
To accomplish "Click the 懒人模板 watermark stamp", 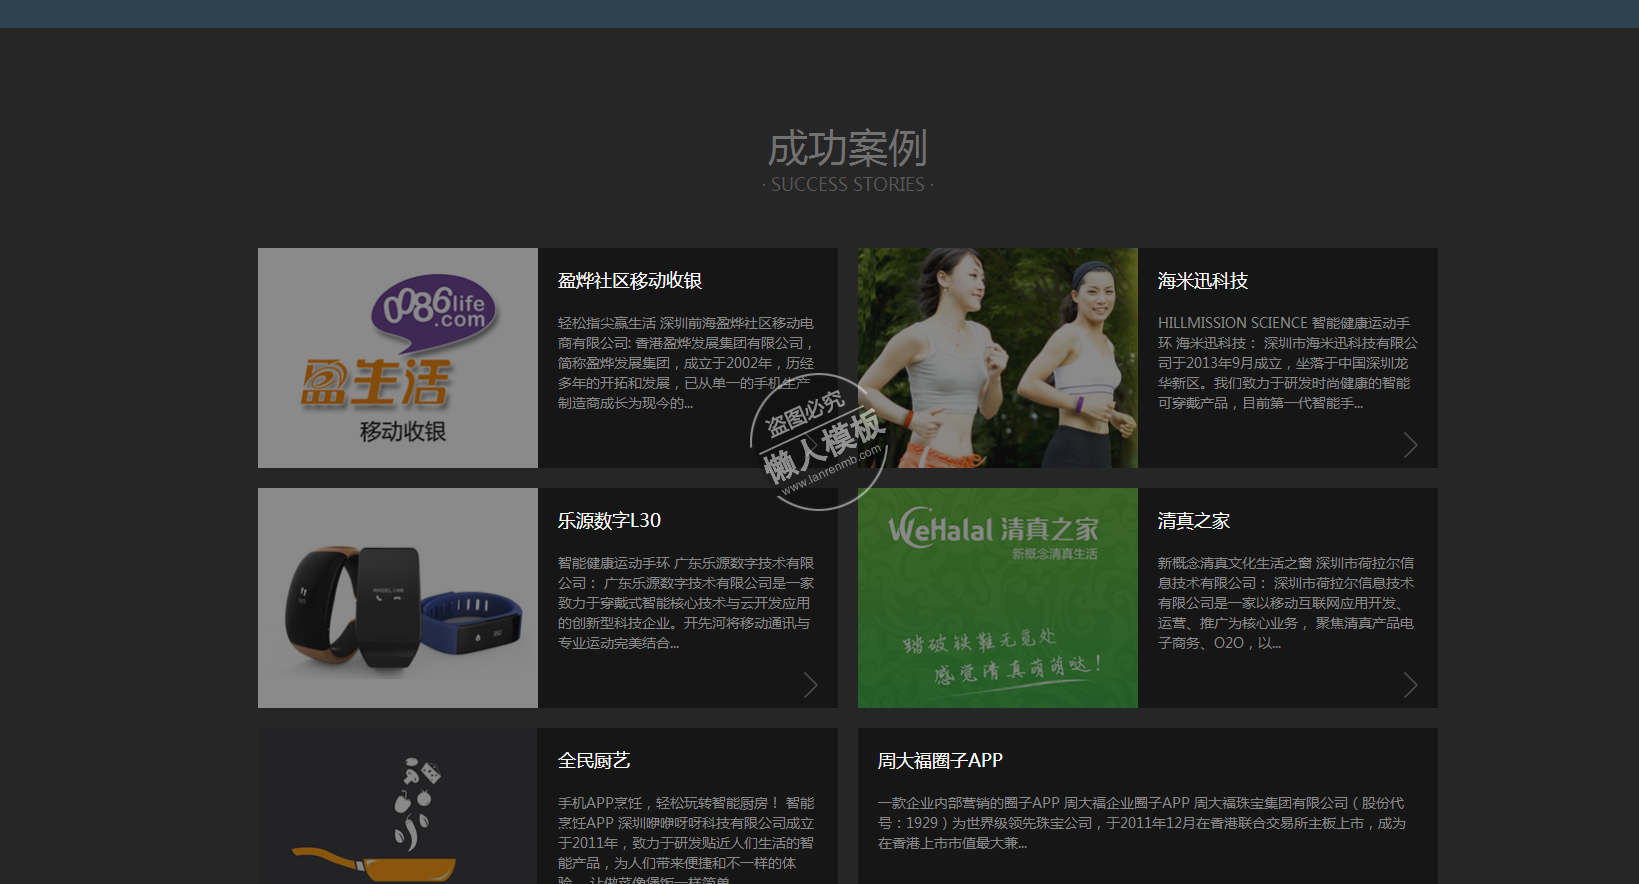I will pyautogui.click(x=820, y=442).
